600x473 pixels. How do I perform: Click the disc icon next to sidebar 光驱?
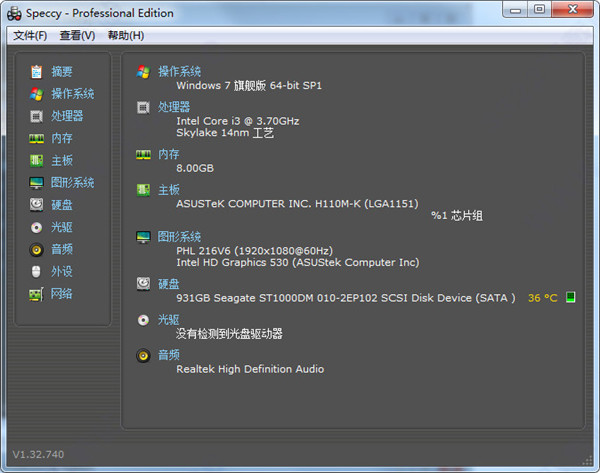36,227
